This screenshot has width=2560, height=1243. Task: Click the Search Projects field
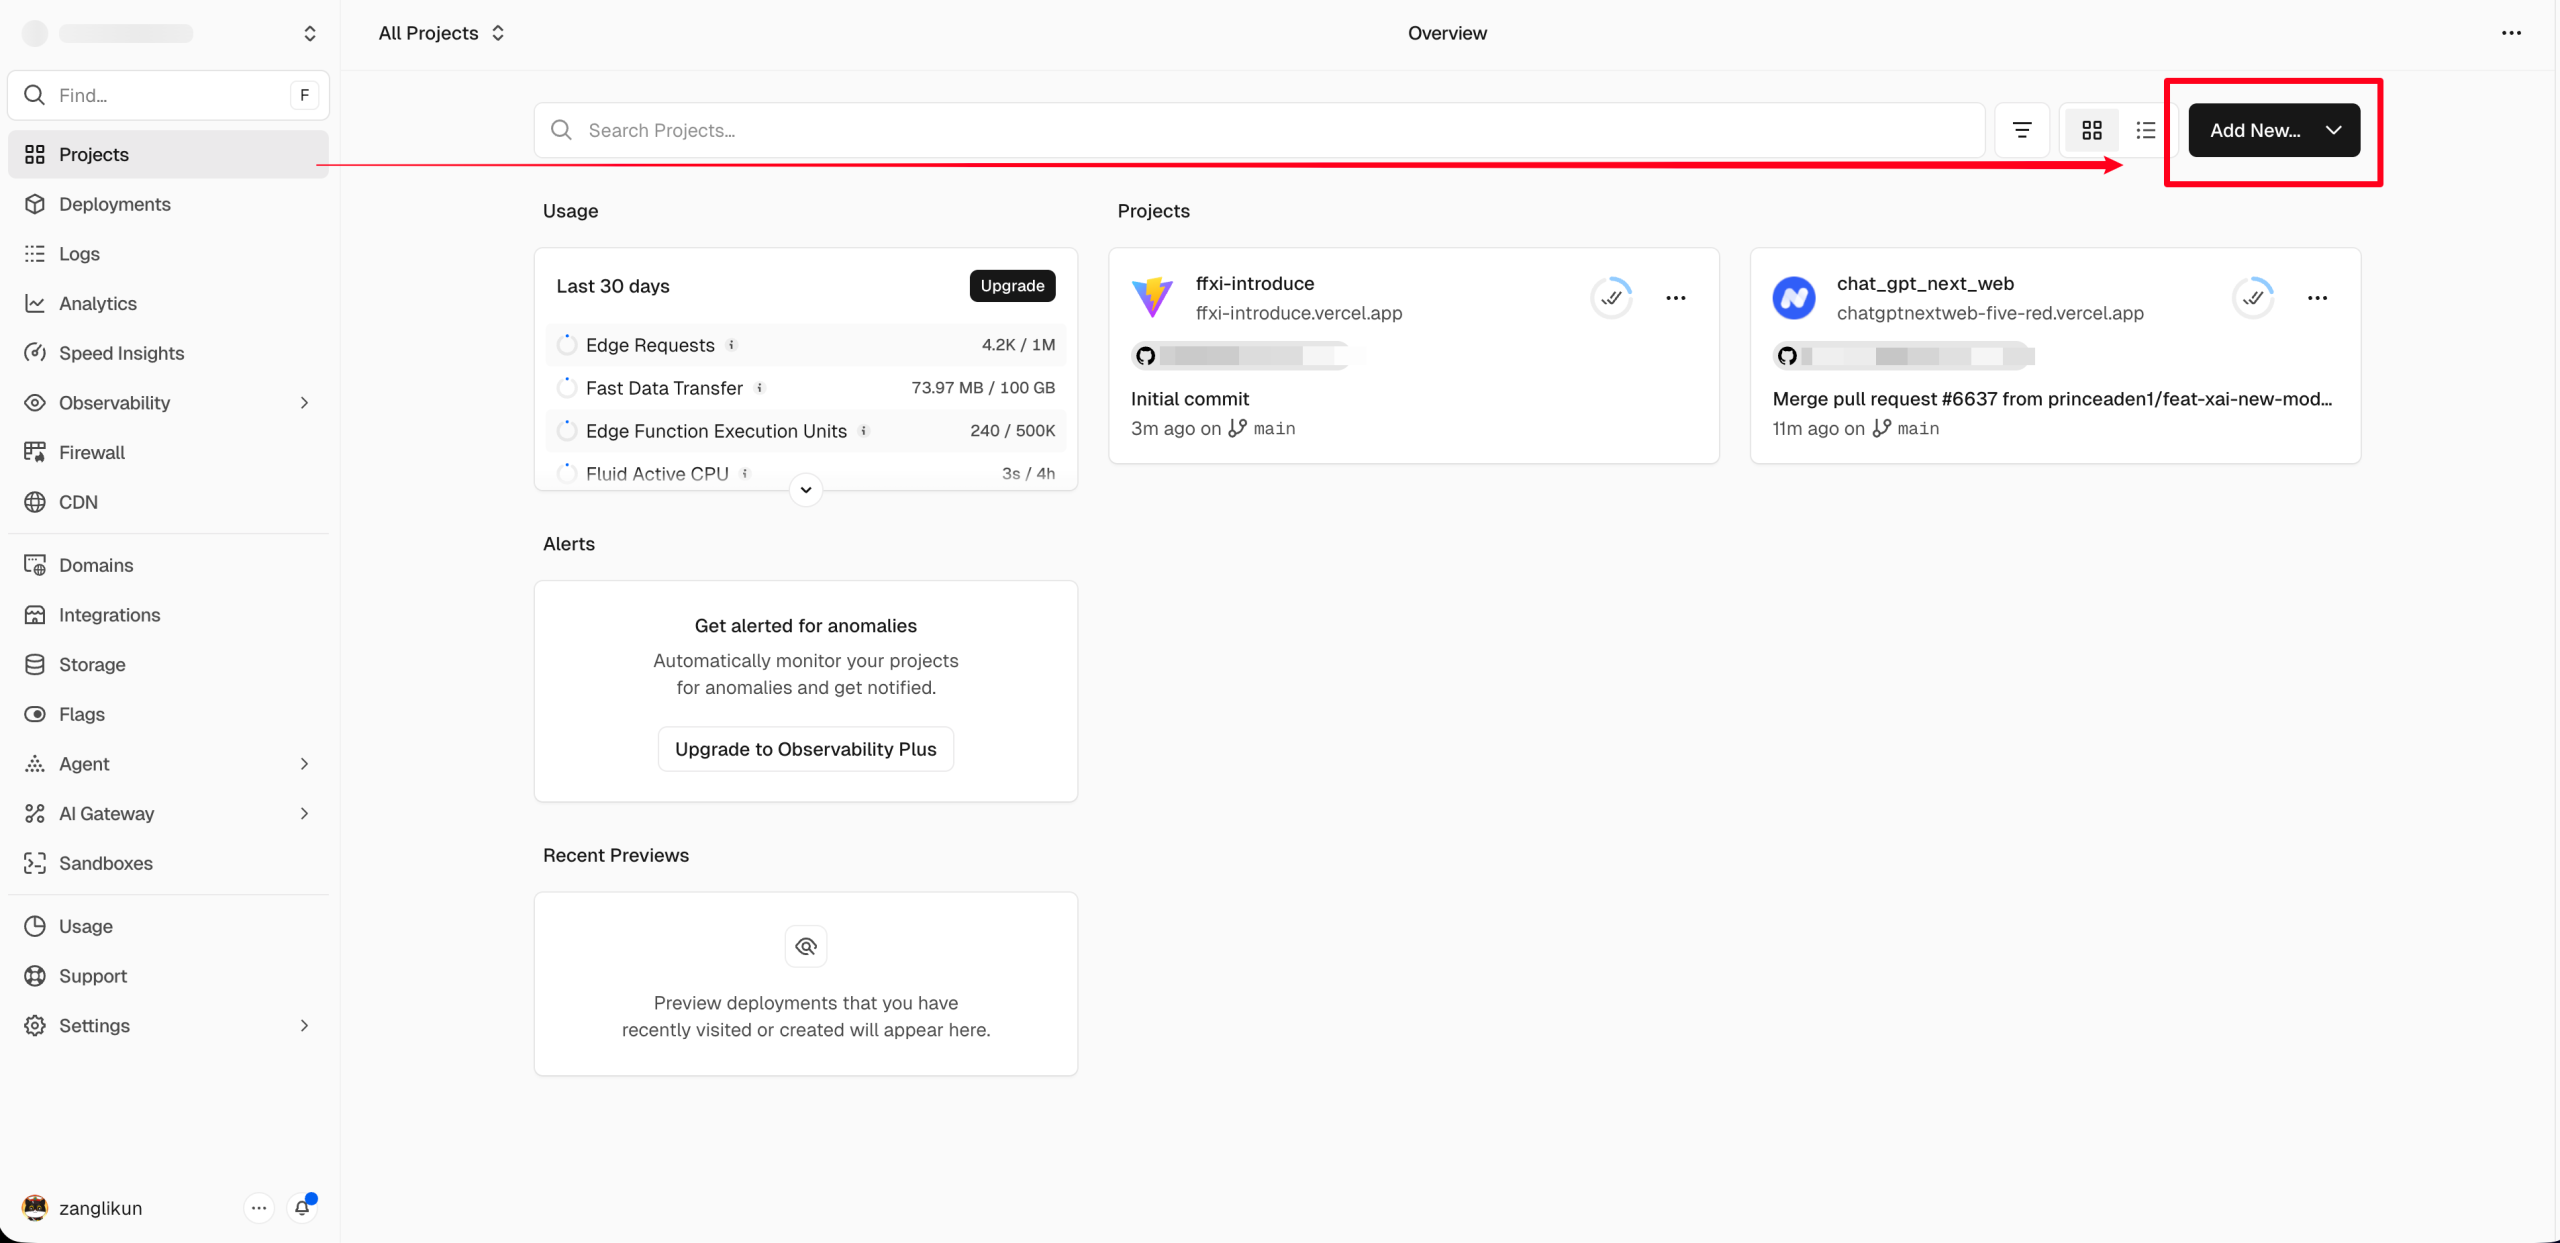coord(1260,130)
